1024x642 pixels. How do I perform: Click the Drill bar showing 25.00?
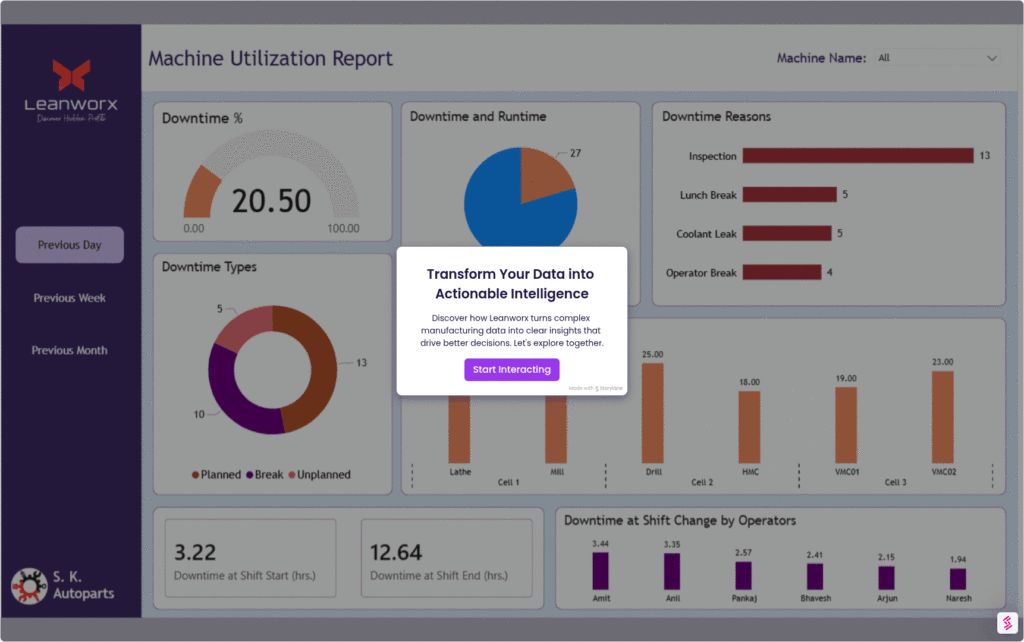point(652,411)
